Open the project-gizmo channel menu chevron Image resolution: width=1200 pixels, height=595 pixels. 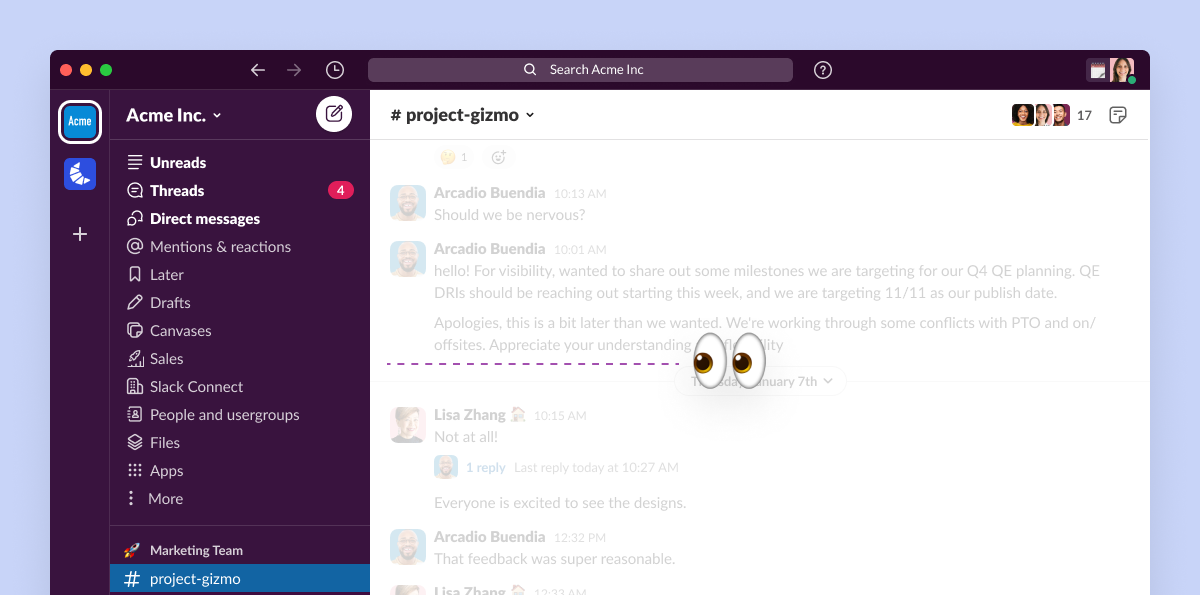pyautogui.click(x=528, y=115)
